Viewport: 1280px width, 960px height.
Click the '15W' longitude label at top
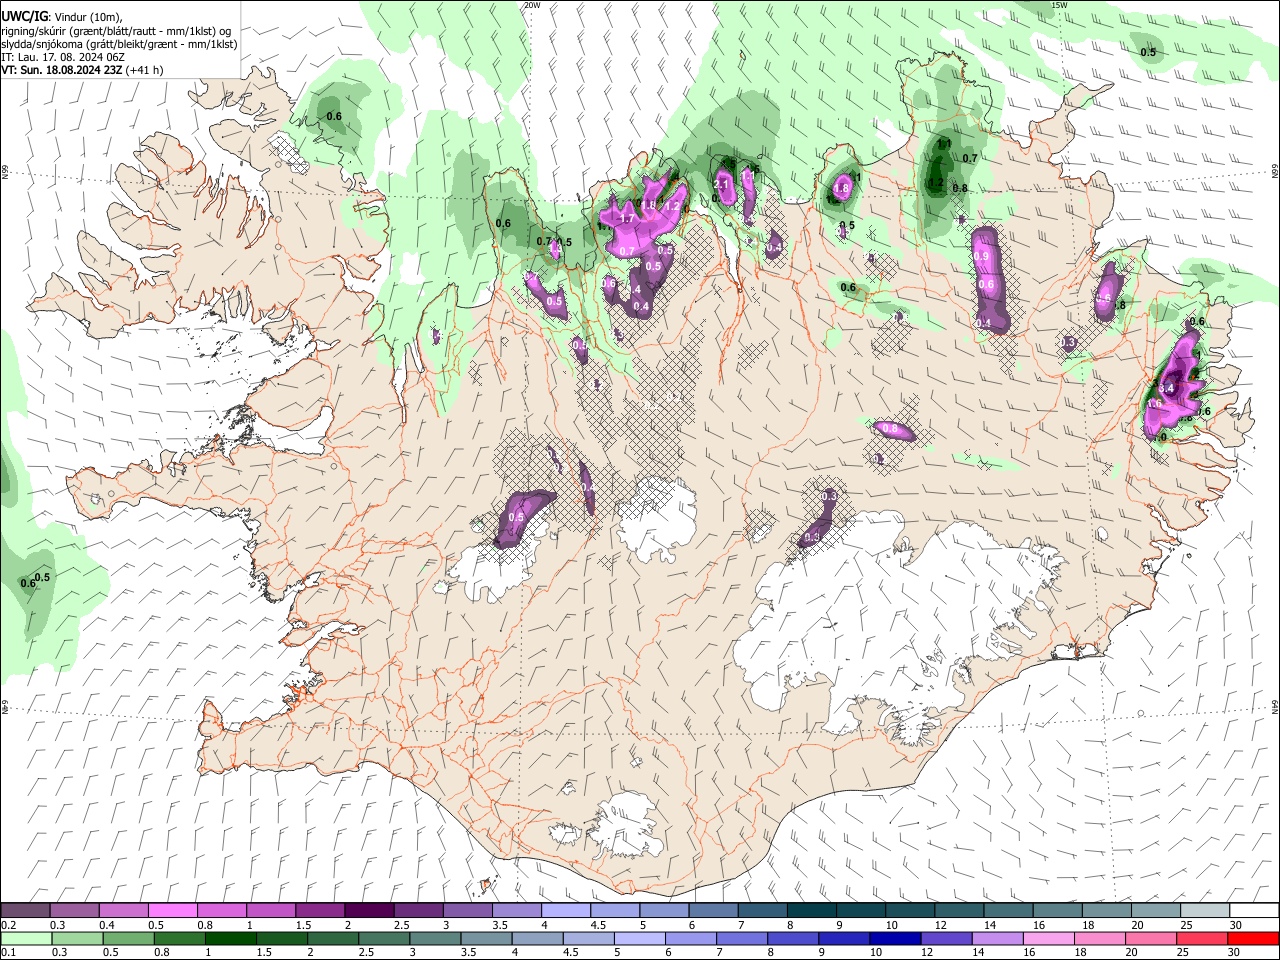tap(1059, 5)
